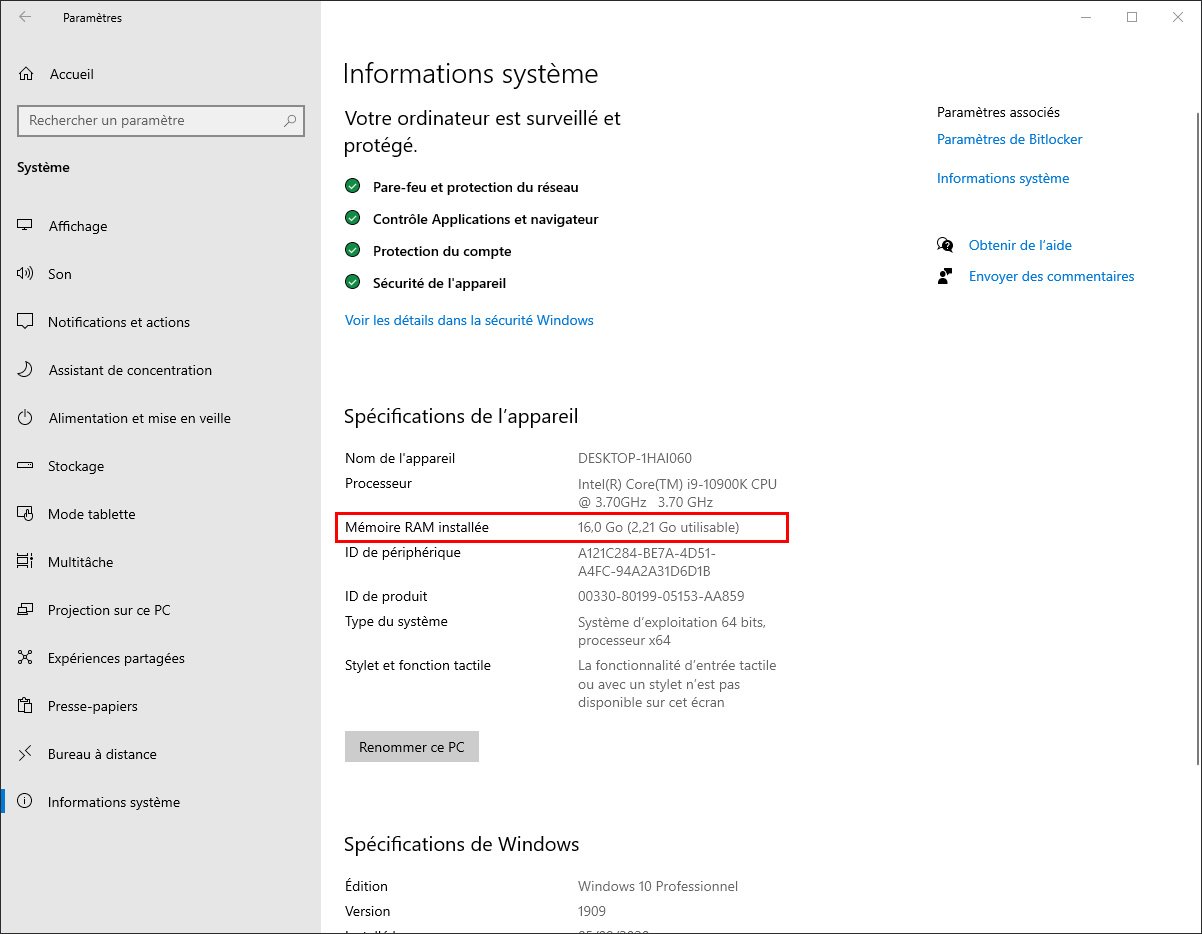The height and width of the screenshot is (934, 1202).
Task: Click green checkmark beside Protection du compte
Action: pos(352,250)
